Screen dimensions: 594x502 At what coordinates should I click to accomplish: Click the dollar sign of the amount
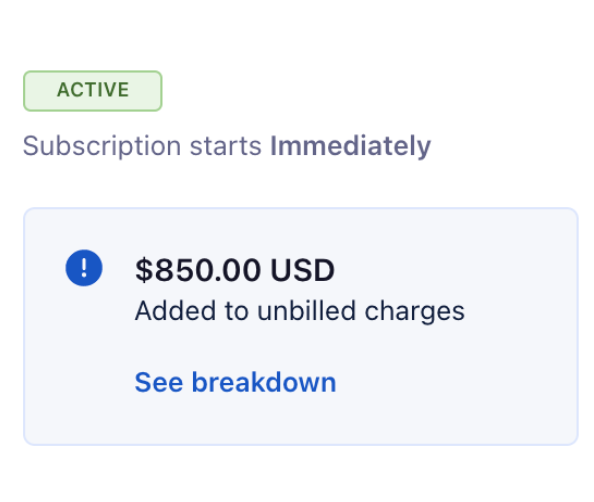point(144,271)
